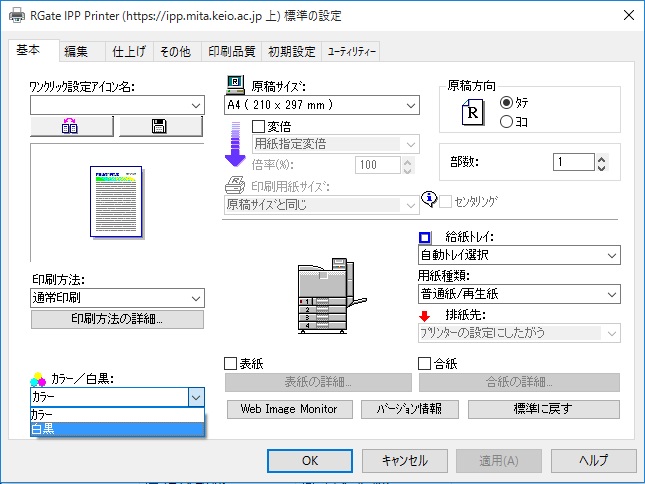Screen dimensions: 645x484
Task: Click the computer icon beside 原稿サイズ
Action: [x=235, y=86]
